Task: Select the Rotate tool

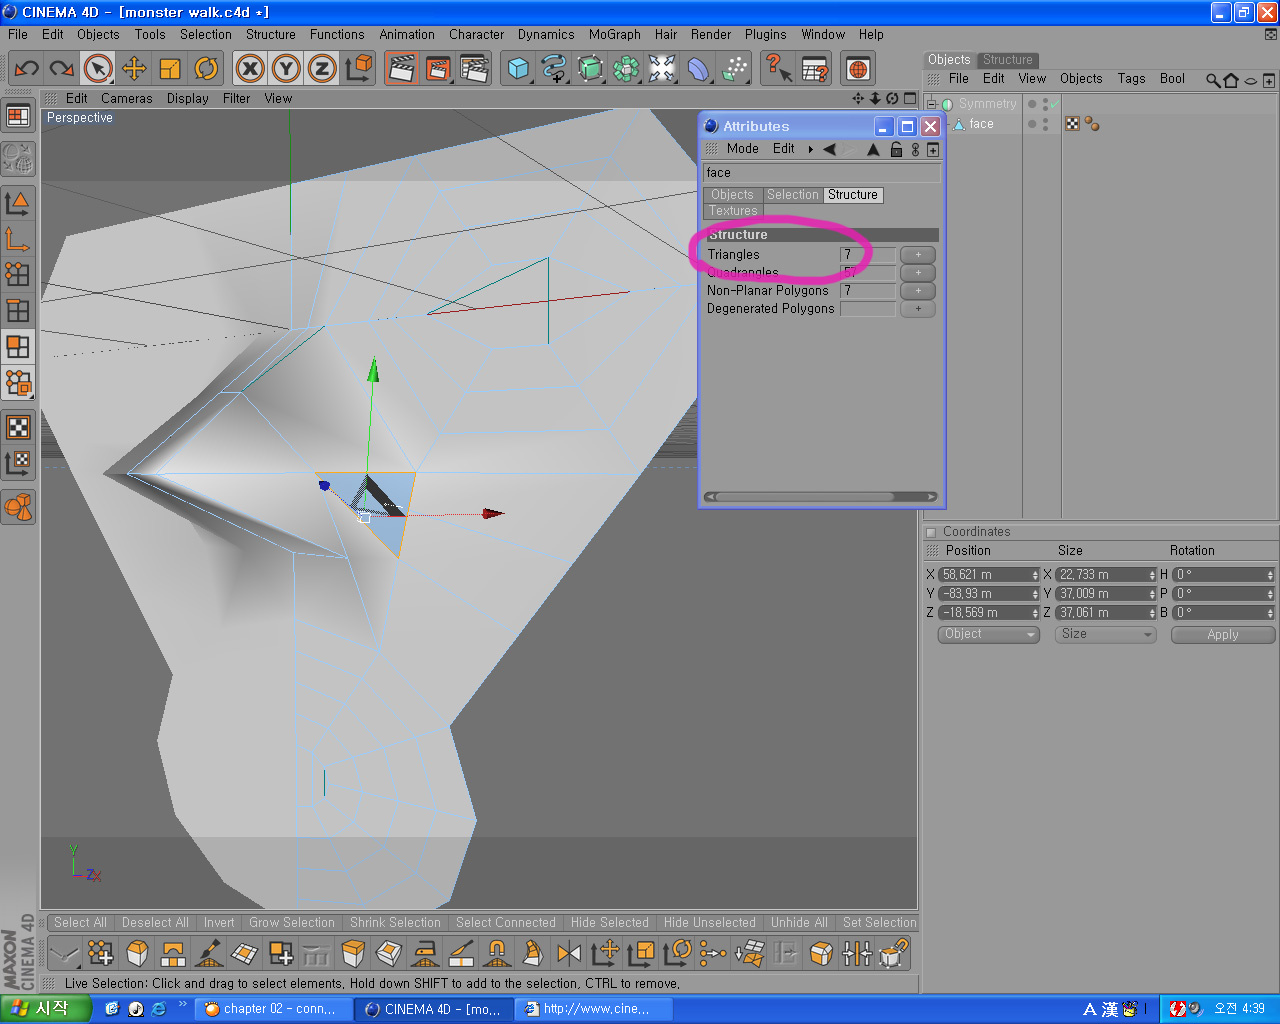Action: click(206, 68)
